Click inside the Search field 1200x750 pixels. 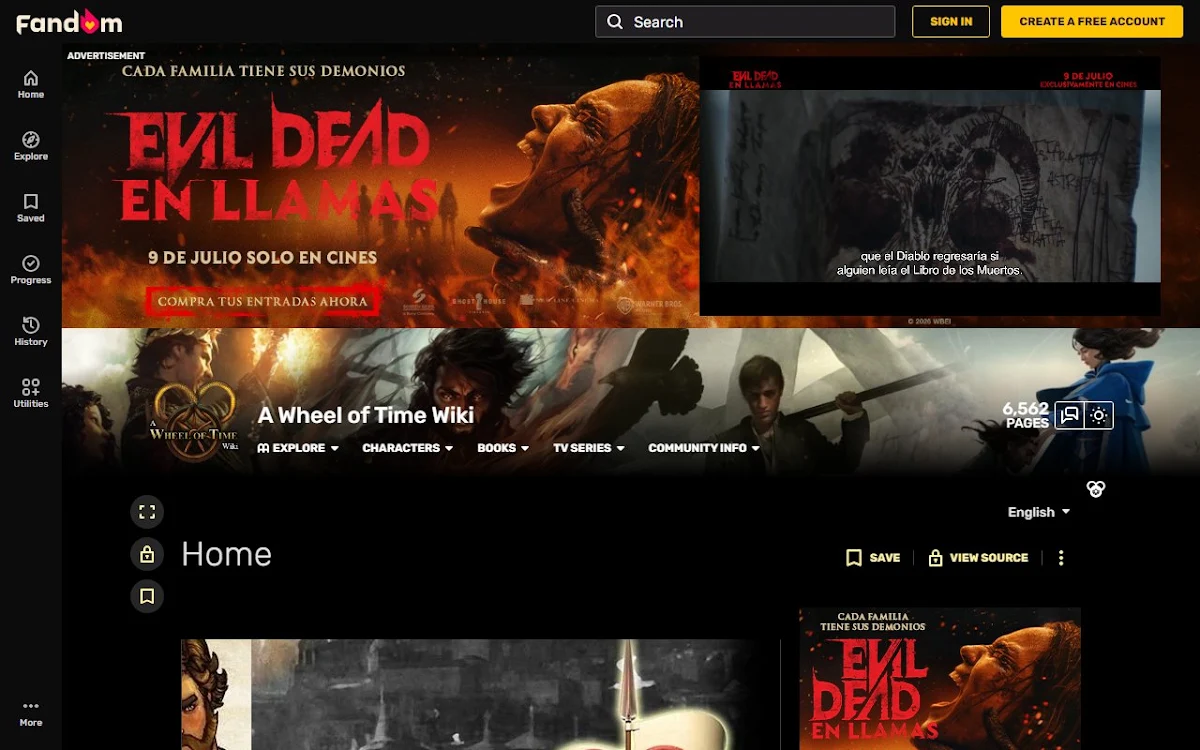click(x=745, y=22)
